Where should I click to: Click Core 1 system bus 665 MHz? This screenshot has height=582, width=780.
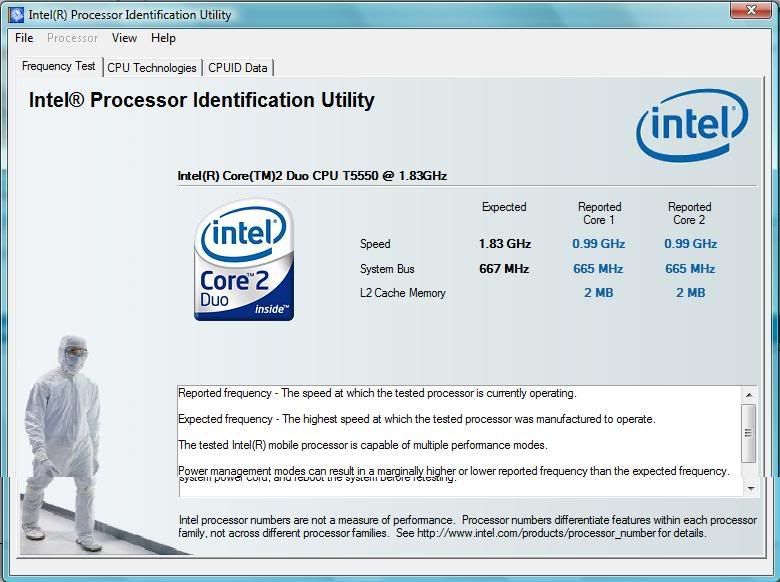pos(598,269)
